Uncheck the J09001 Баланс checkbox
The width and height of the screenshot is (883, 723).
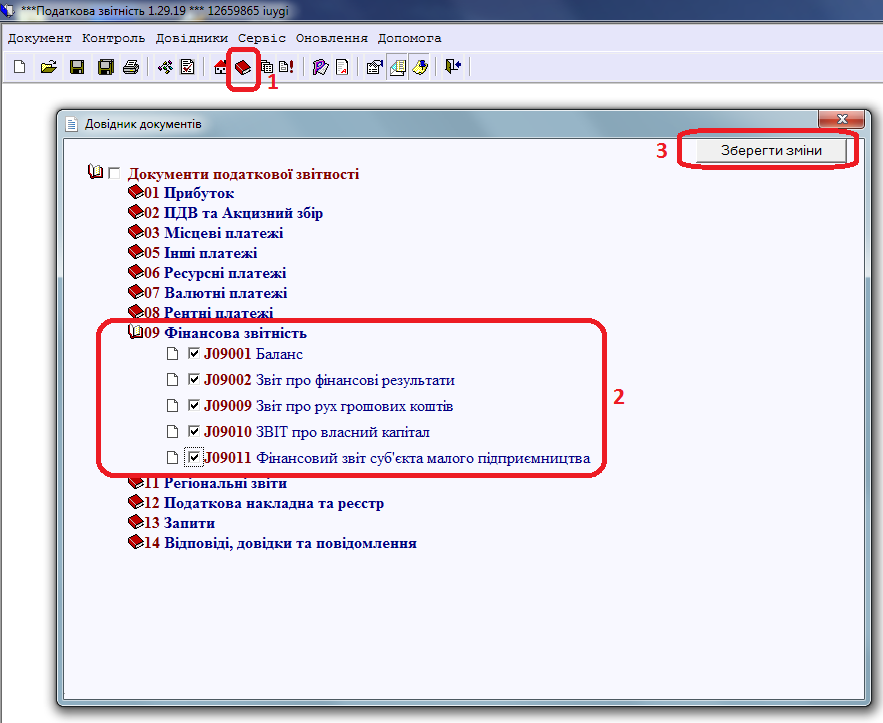(195, 354)
